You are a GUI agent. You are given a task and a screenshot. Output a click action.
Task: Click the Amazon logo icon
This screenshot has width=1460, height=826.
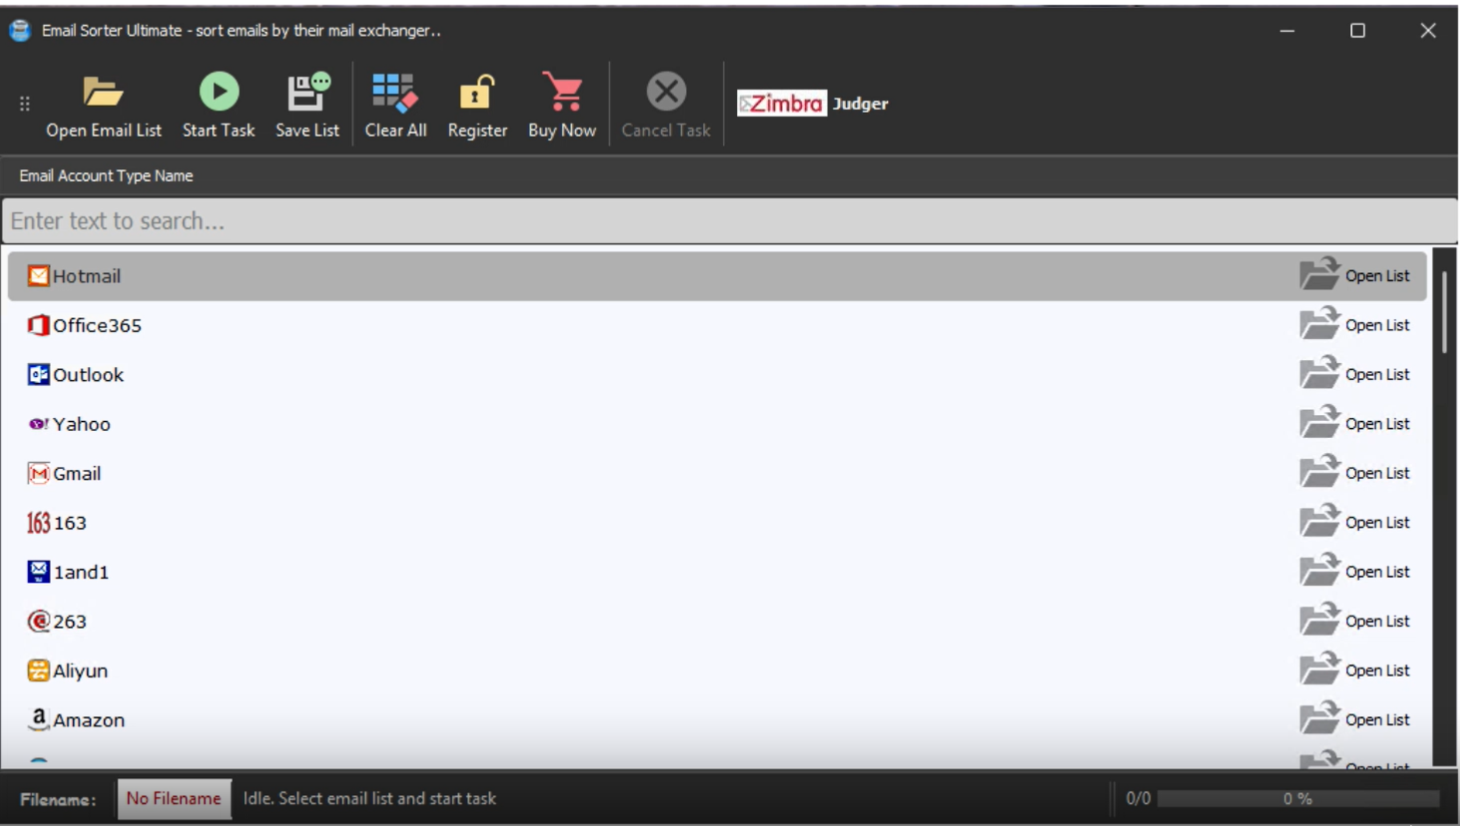click(38, 719)
